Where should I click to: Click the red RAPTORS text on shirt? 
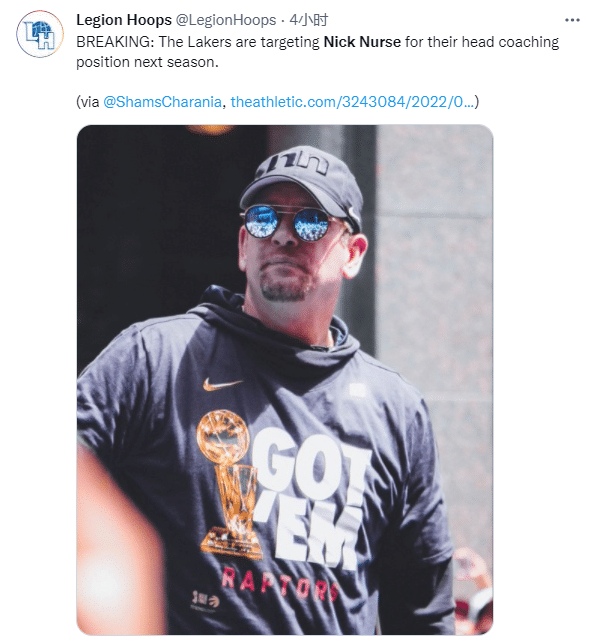point(280,583)
